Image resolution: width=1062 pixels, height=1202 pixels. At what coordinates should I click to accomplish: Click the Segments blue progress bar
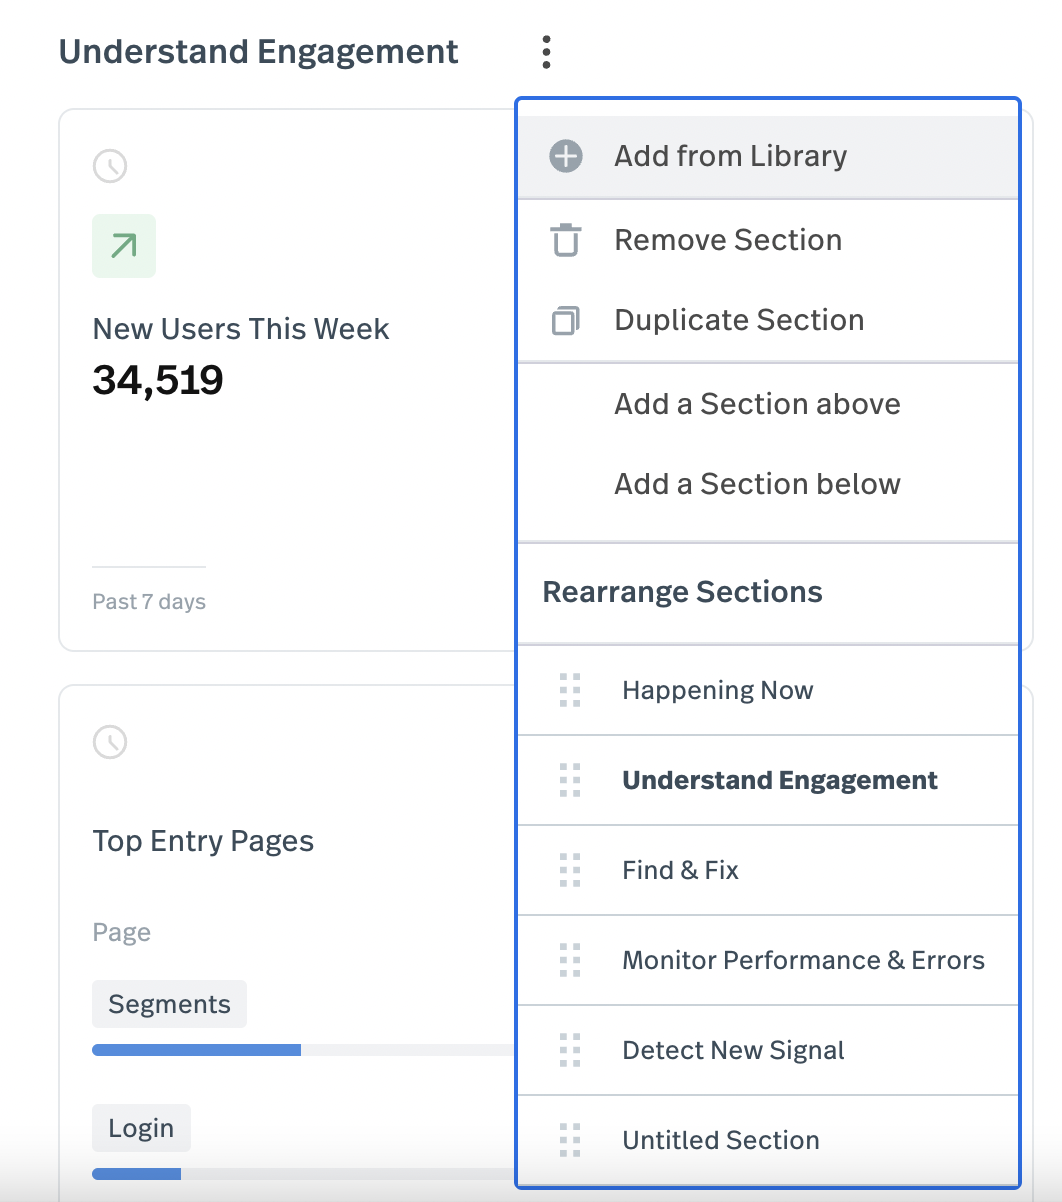tap(196, 1050)
